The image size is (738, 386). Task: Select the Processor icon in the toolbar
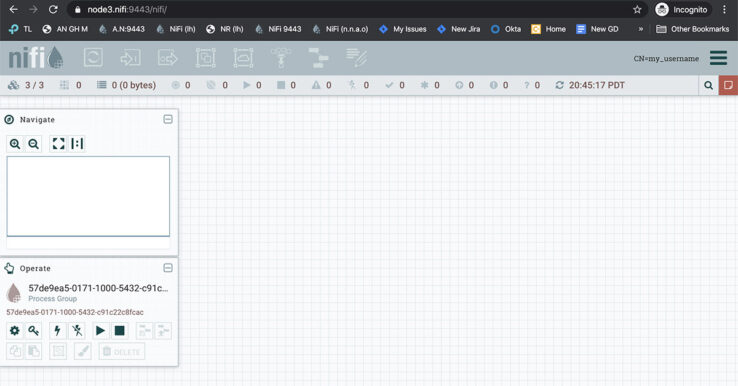(93, 58)
